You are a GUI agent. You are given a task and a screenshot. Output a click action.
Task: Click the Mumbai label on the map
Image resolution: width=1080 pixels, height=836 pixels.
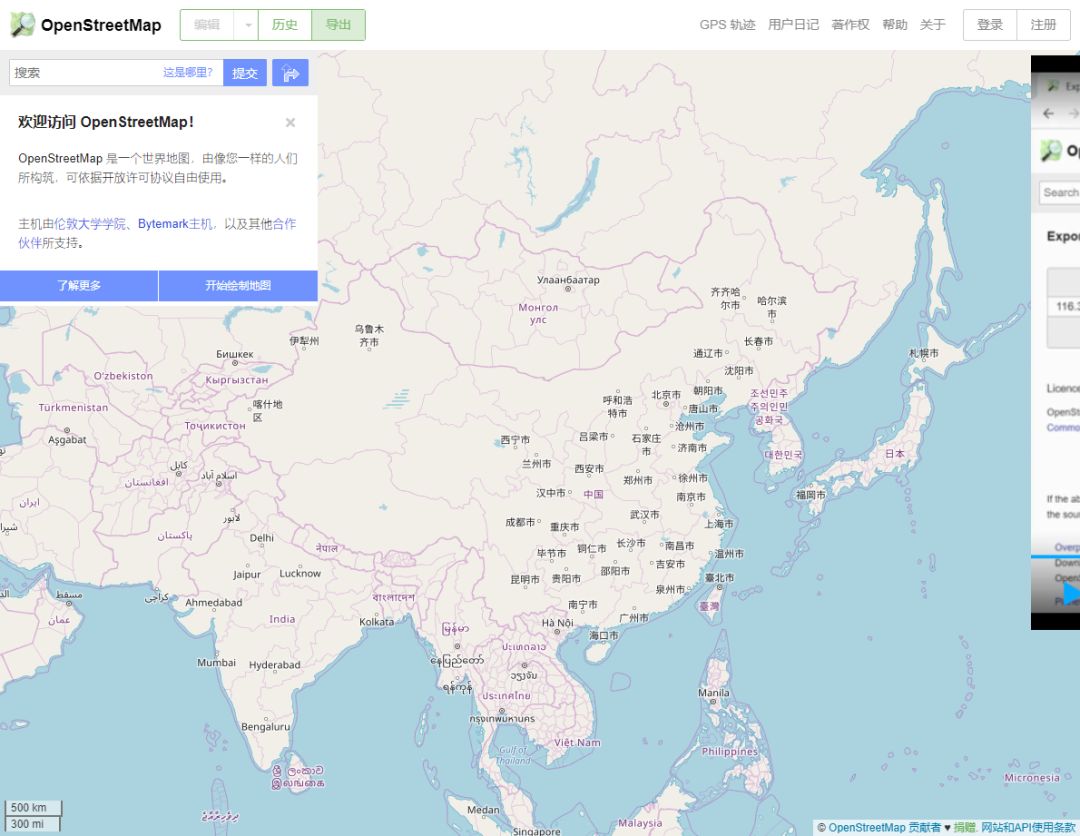pos(216,662)
